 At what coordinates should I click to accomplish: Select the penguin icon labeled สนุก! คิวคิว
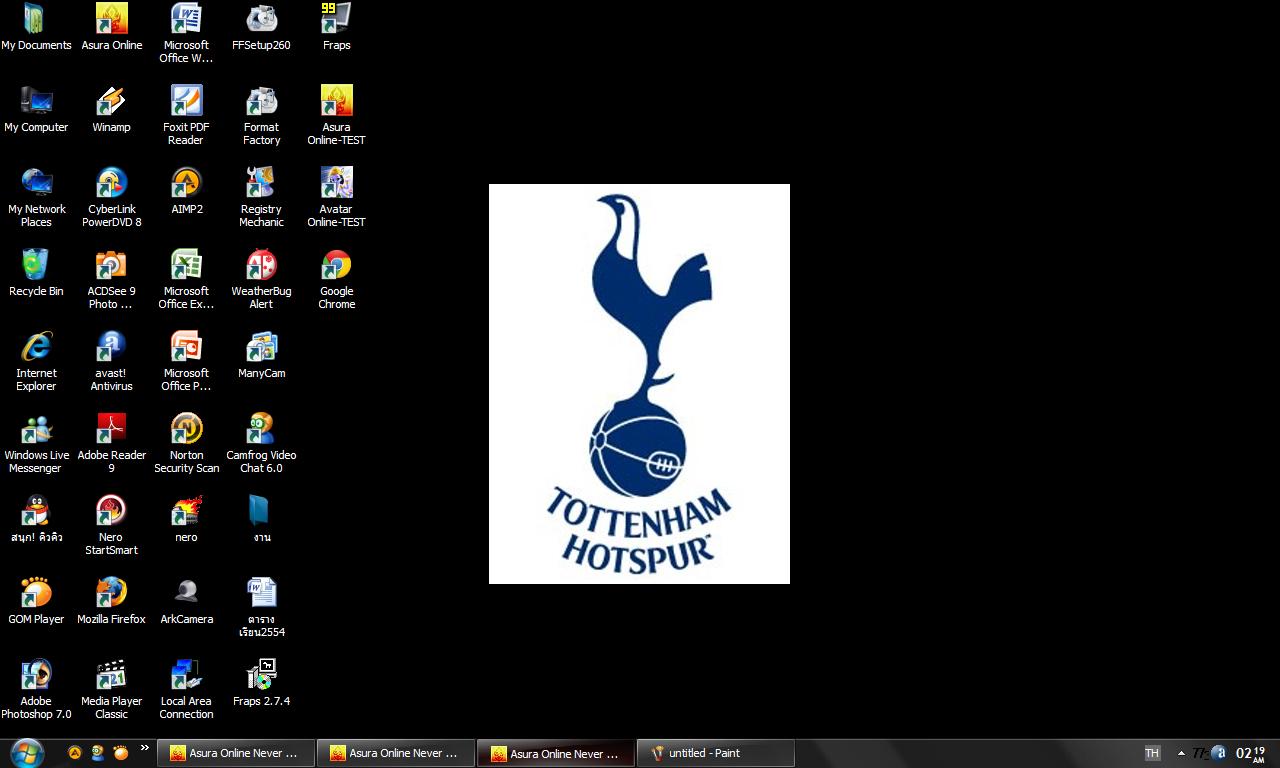point(36,519)
